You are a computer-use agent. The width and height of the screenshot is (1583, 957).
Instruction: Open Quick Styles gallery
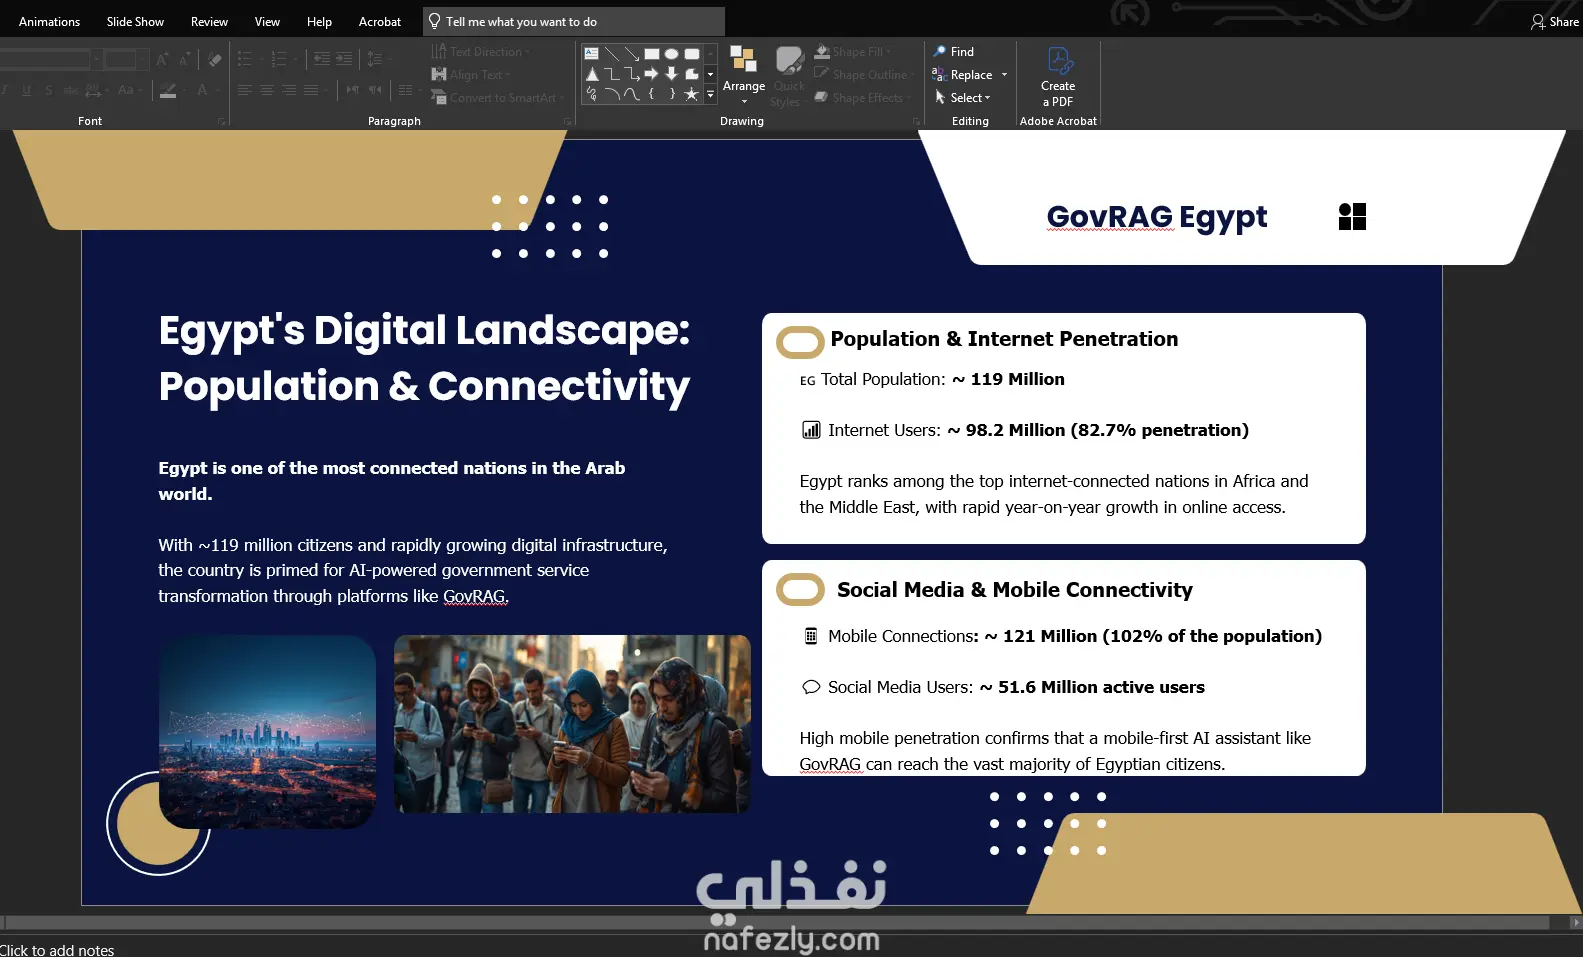[x=789, y=76]
